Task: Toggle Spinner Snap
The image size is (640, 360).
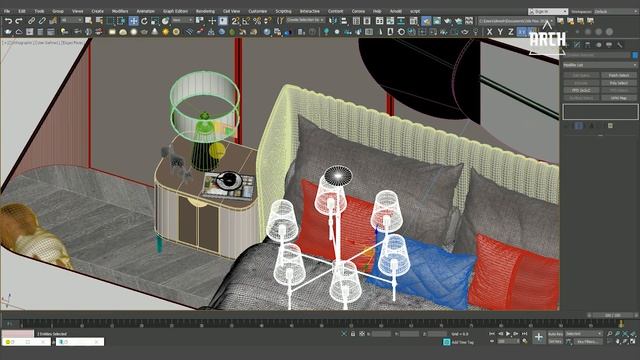Action: click(x=267, y=20)
